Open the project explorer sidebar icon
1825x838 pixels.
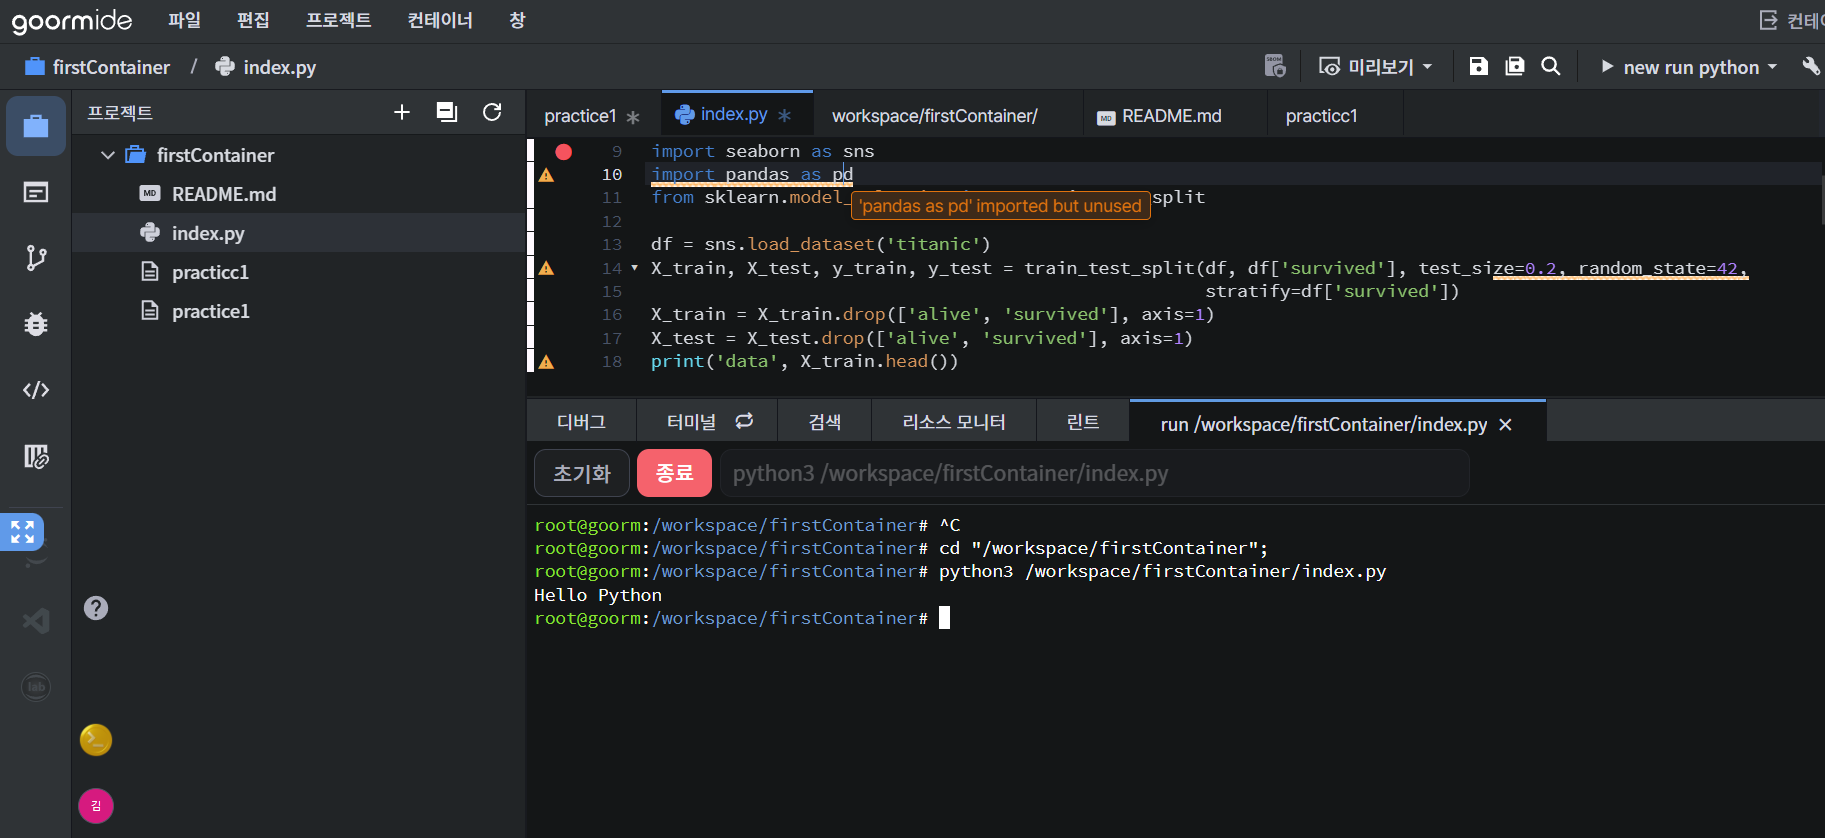tap(36, 126)
